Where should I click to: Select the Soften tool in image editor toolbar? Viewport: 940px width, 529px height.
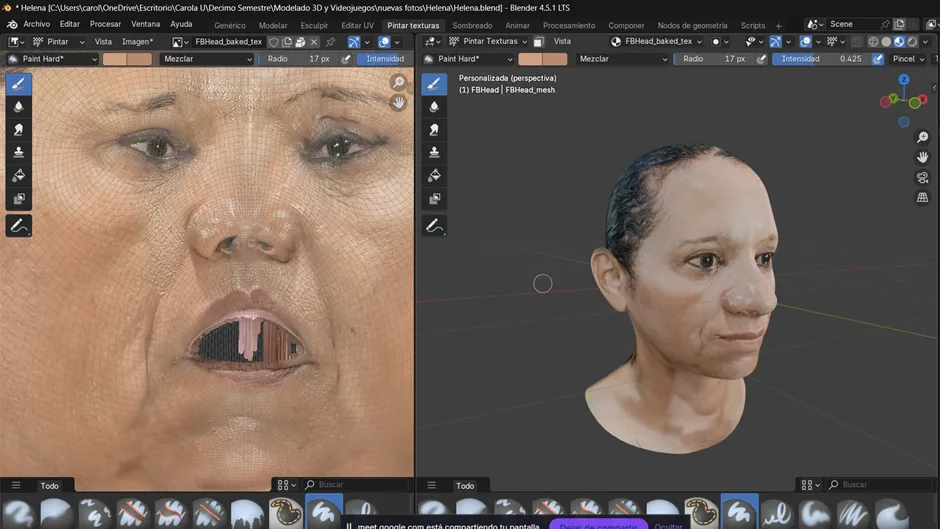click(18, 106)
